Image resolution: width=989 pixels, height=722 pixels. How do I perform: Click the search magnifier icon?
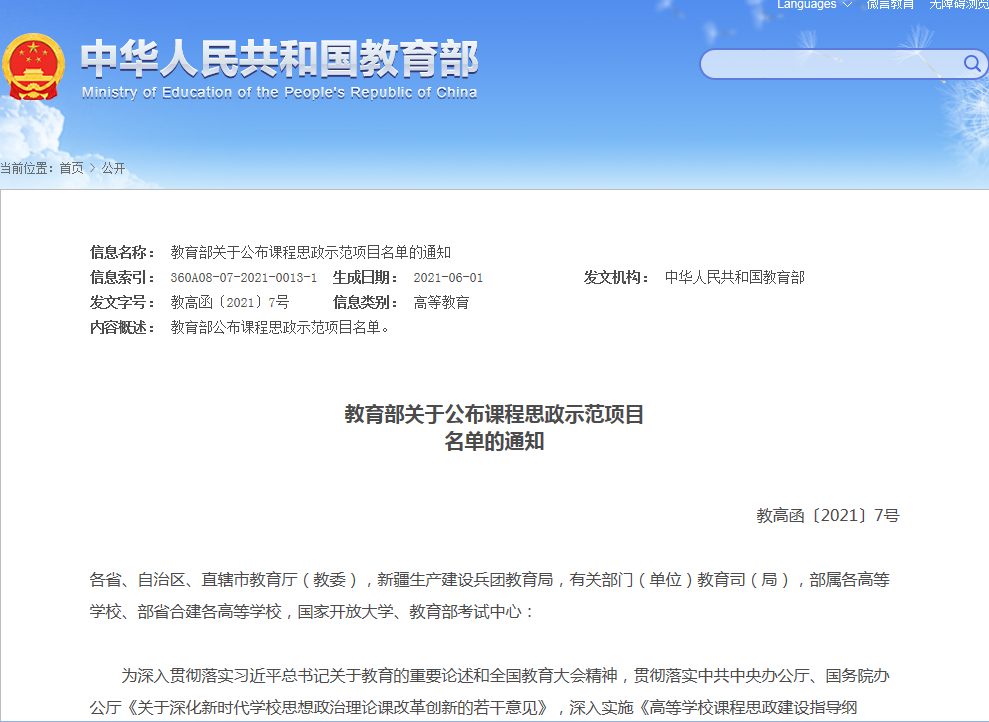tap(972, 64)
